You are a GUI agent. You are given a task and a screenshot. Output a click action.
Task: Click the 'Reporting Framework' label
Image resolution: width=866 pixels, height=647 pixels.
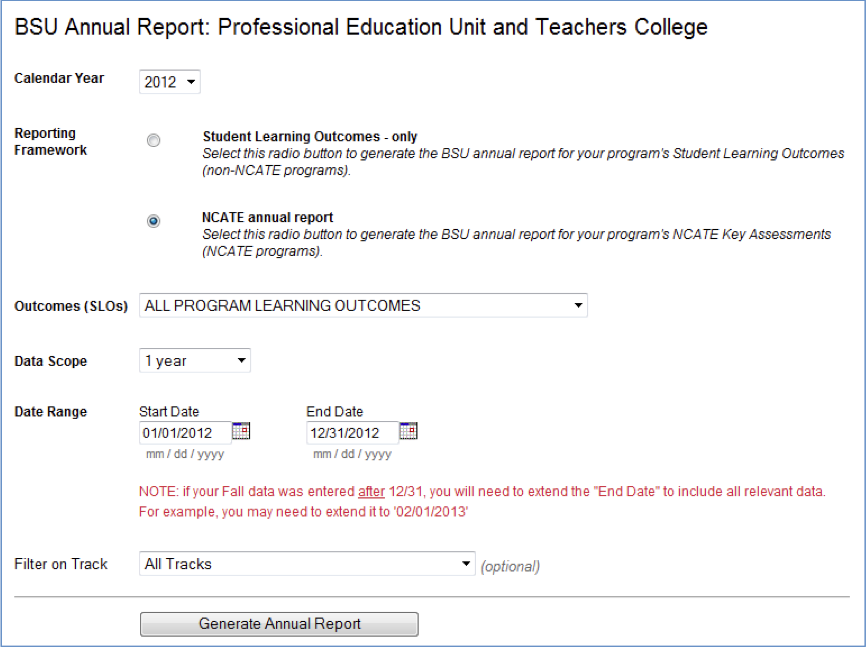pos(51,142)
